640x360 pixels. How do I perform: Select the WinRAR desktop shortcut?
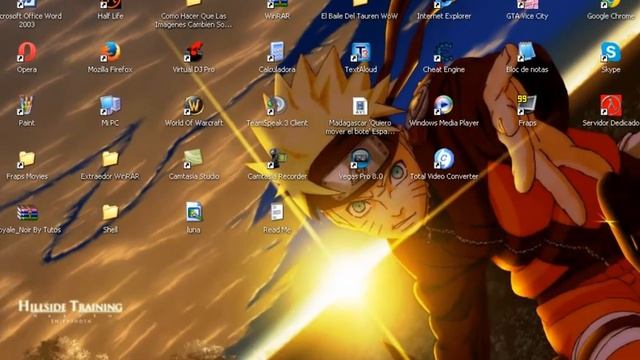click(x=277, y=4)
